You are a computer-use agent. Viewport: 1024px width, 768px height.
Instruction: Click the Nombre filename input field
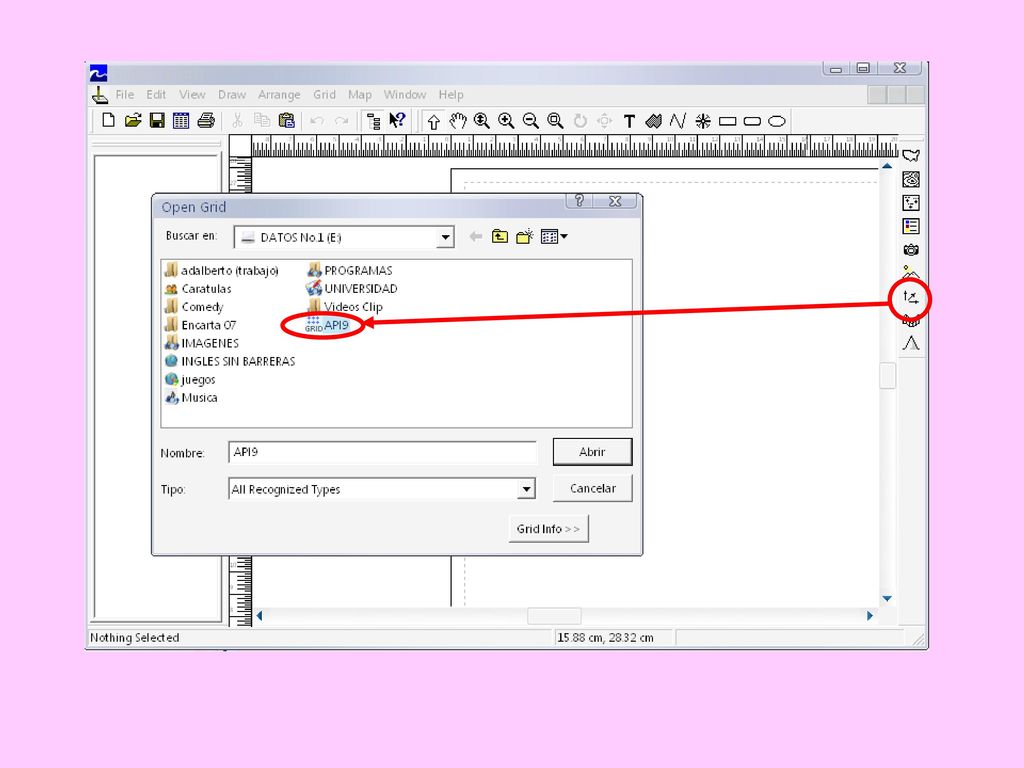pyautogui.click(x=382, y=452)
